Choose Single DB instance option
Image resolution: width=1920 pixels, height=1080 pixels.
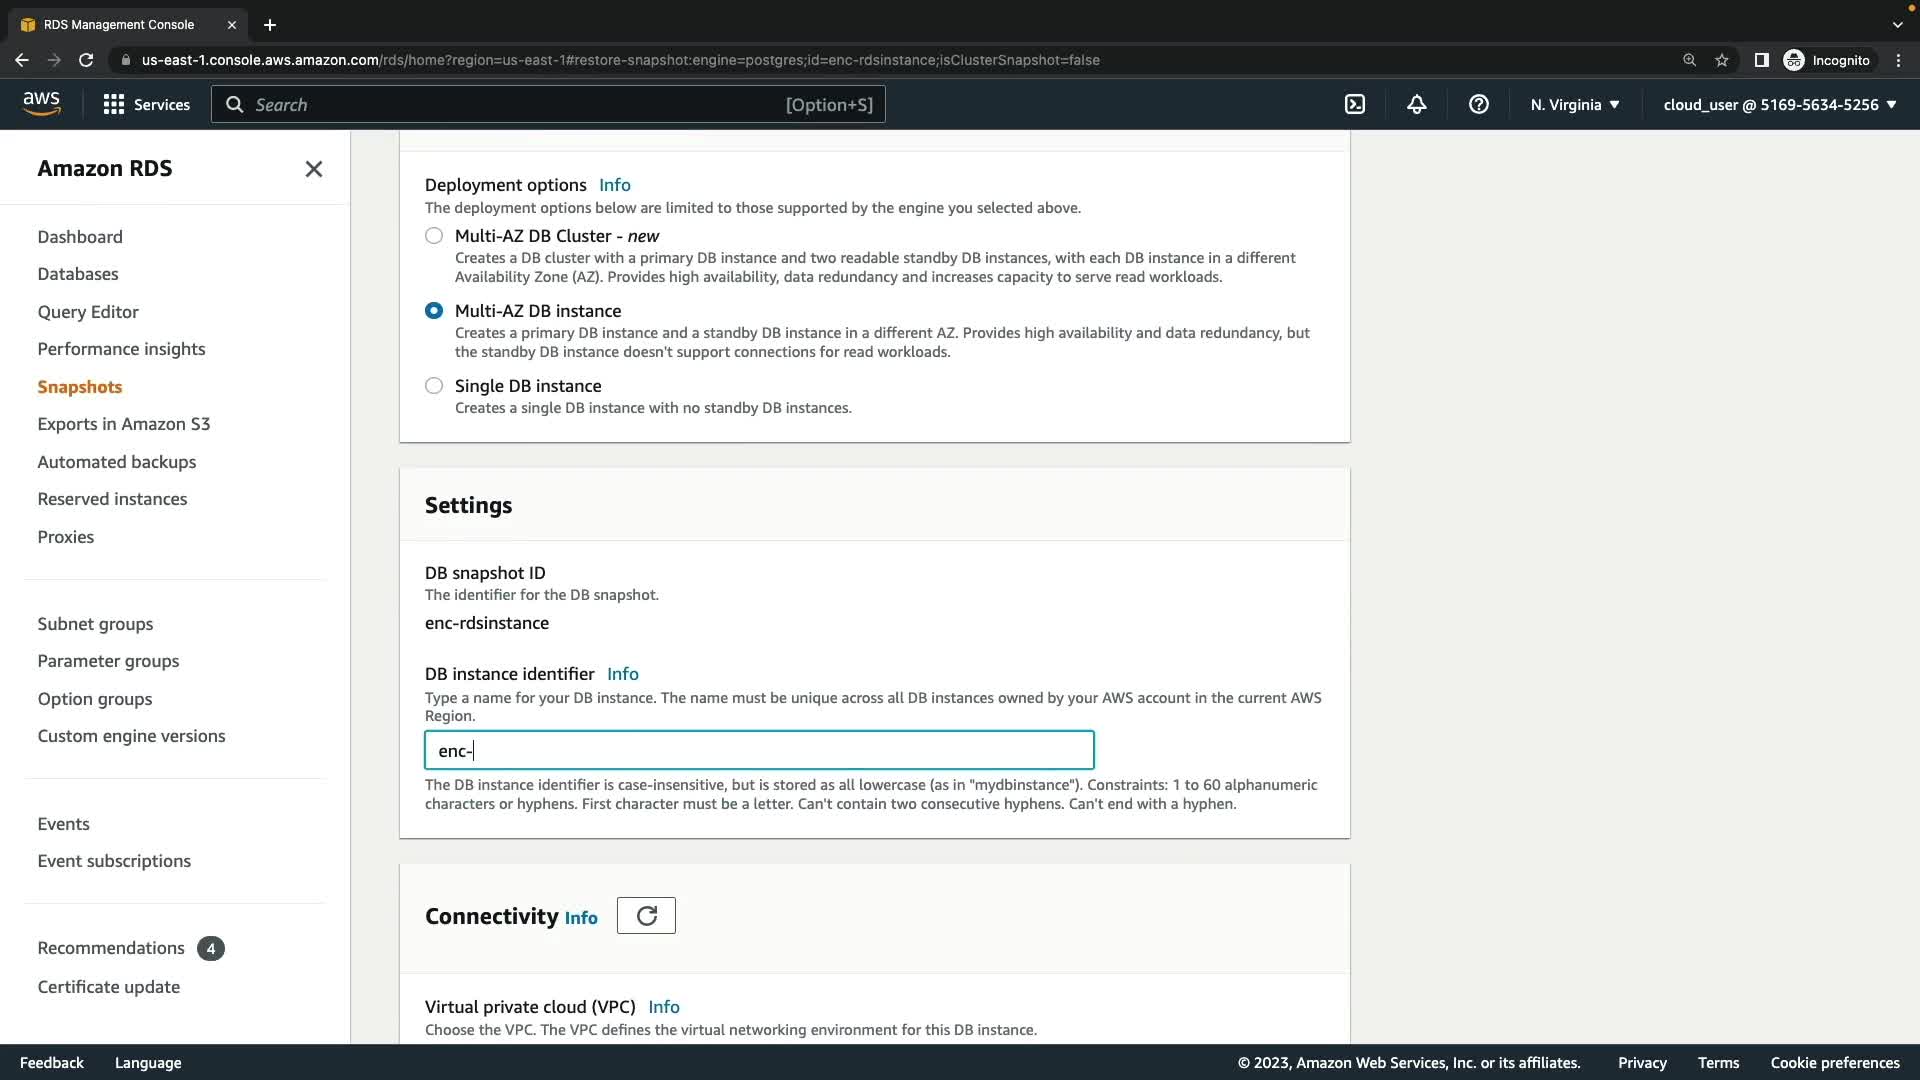pos(434,386)
